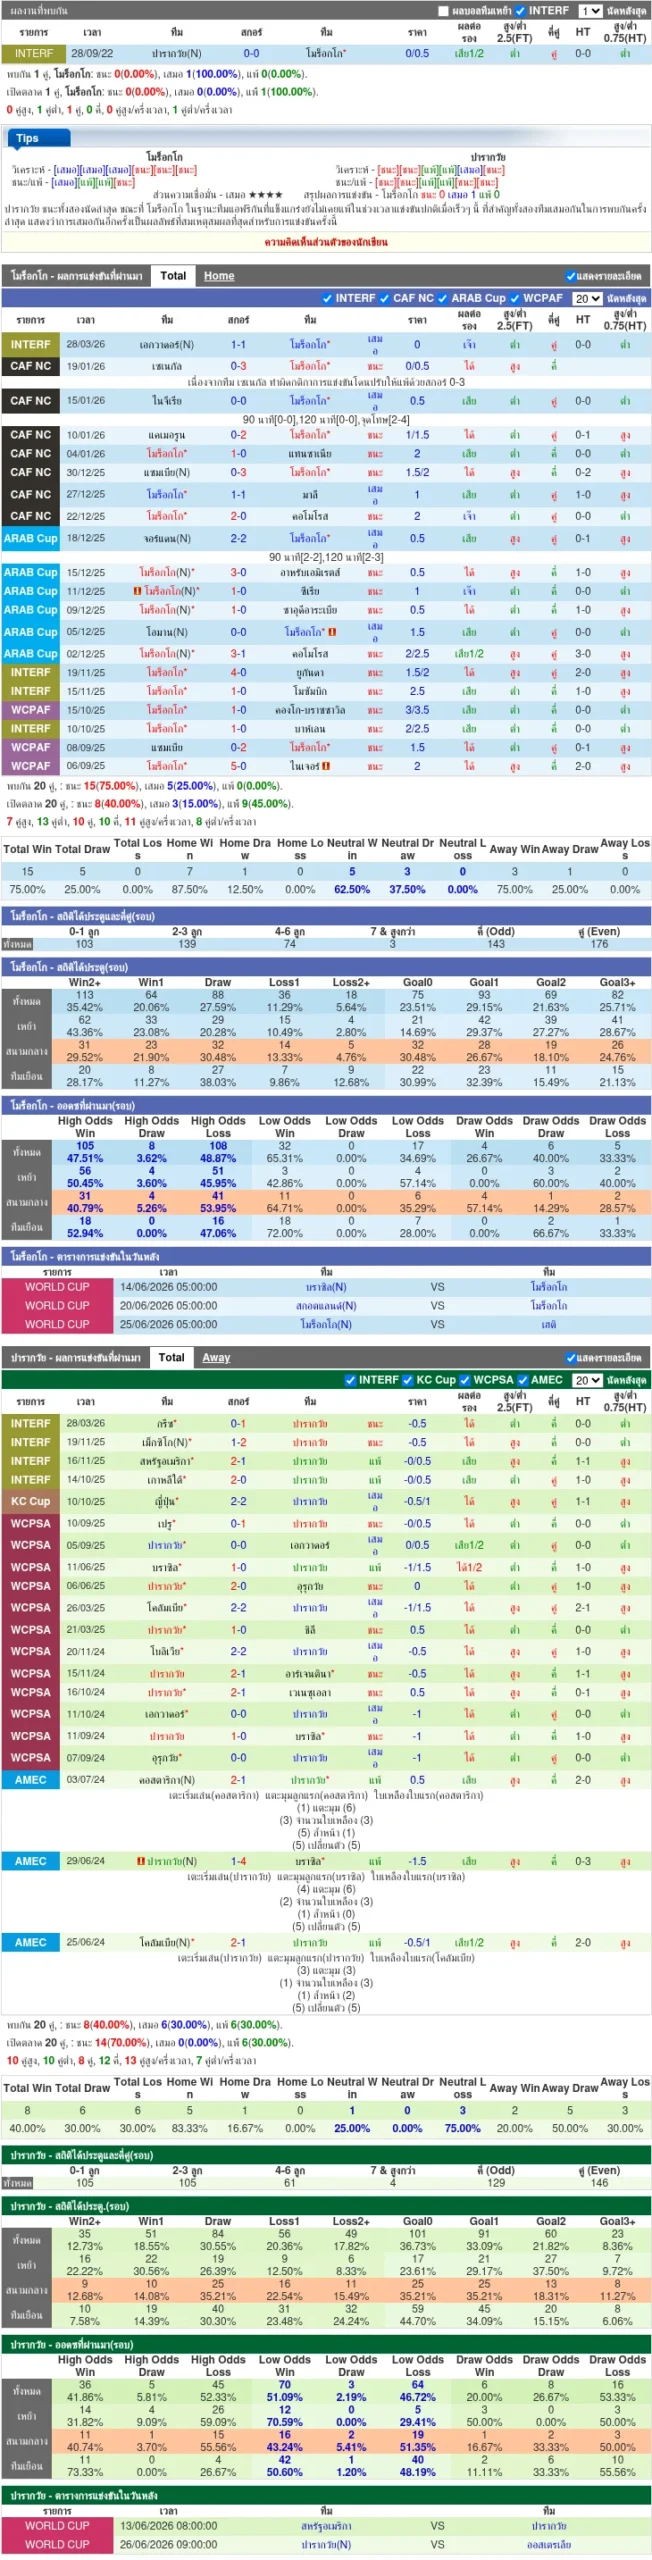Open the 5-0 score of 06/09/25 WCPAF match
This screenshot has width=652, height=2560.
pyautogui.click(x=238, y=766)
